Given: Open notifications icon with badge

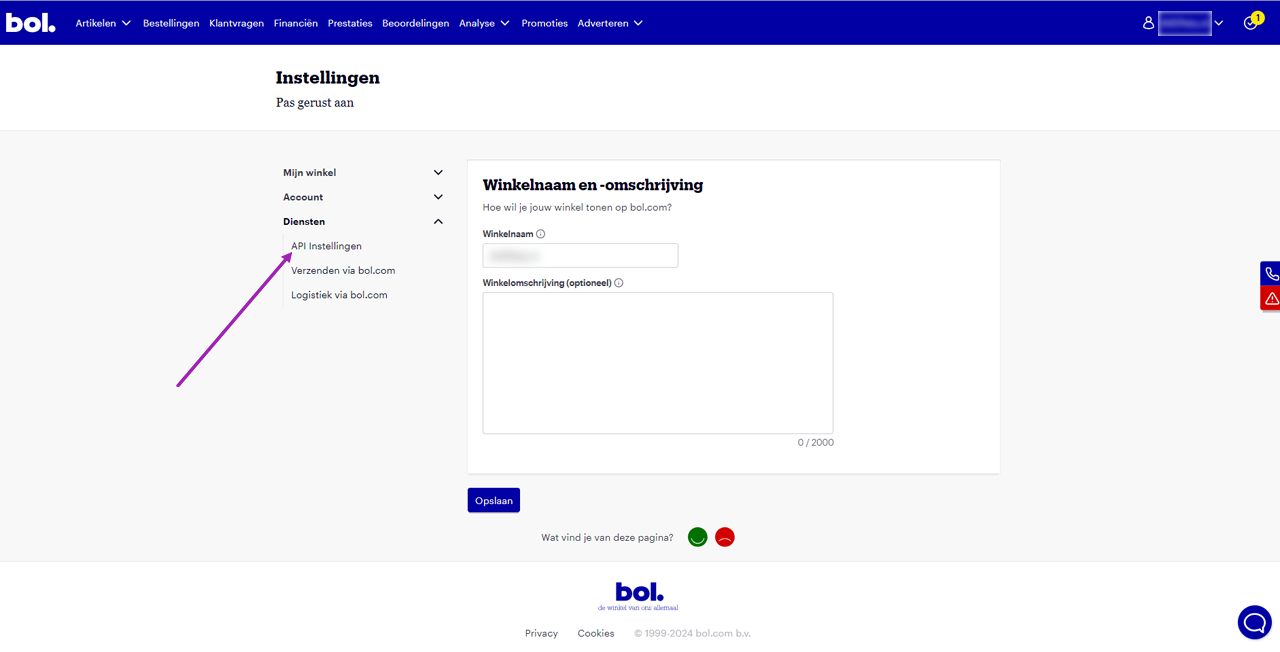Looking at the screenshot, I should coord(1252,22).
